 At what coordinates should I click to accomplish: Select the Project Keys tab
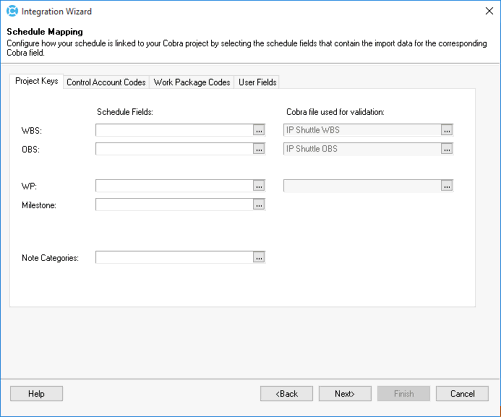(x=37, y=81)
